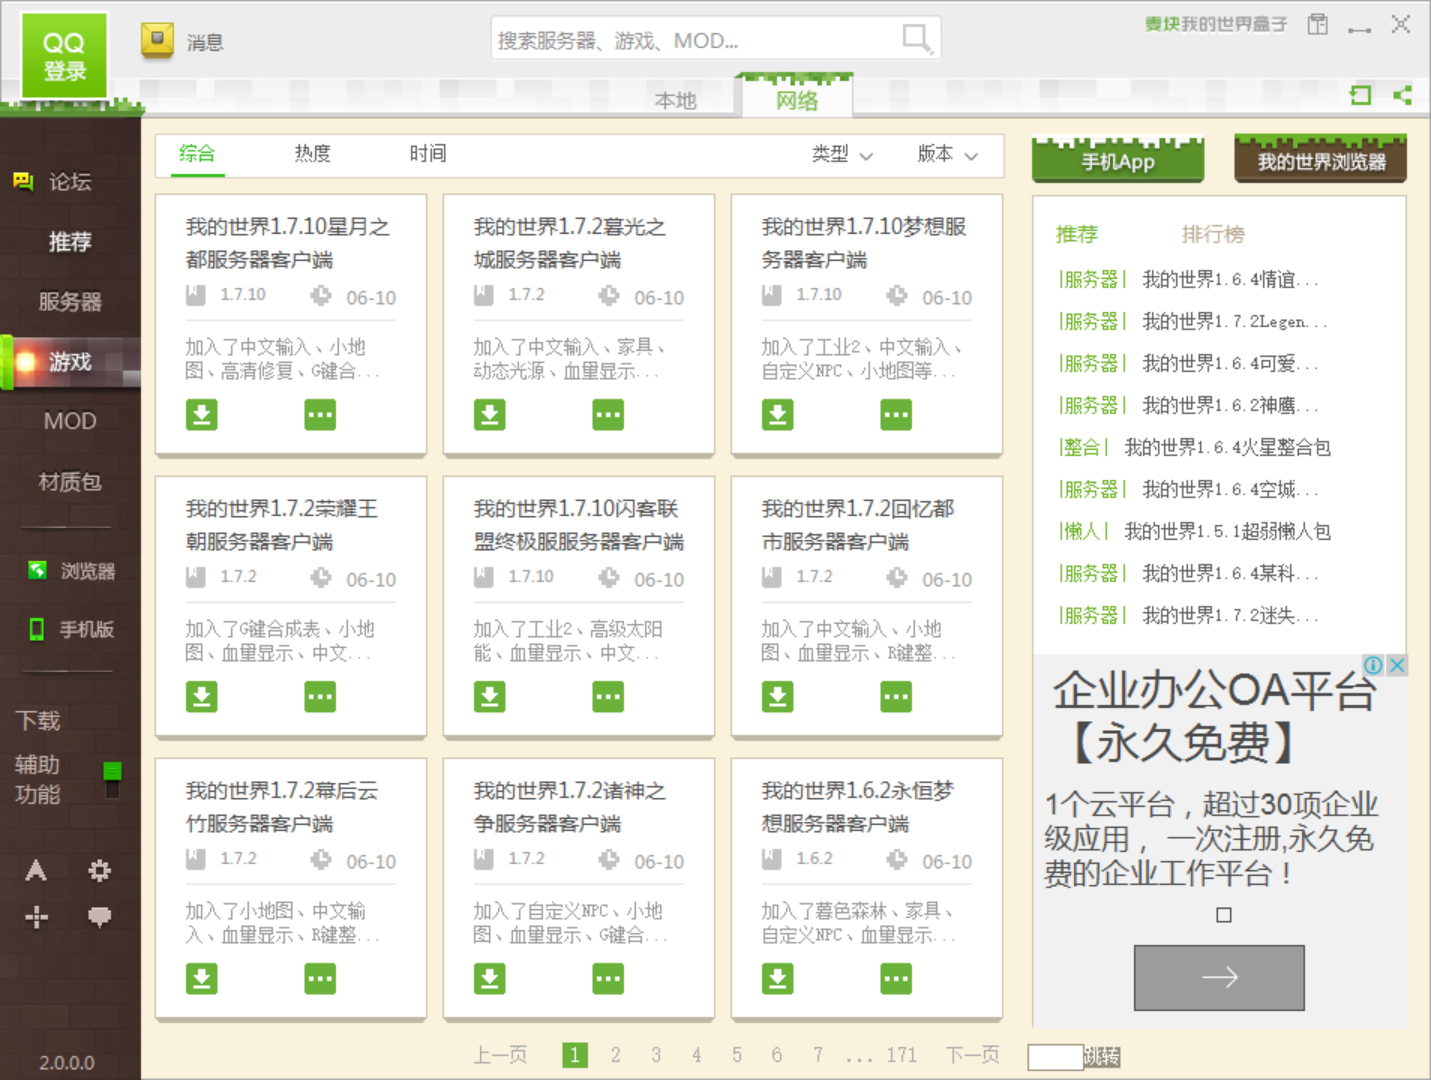Click the arrow button in the advertisement
The image size is (1431, 1080).
(1219, 977)
